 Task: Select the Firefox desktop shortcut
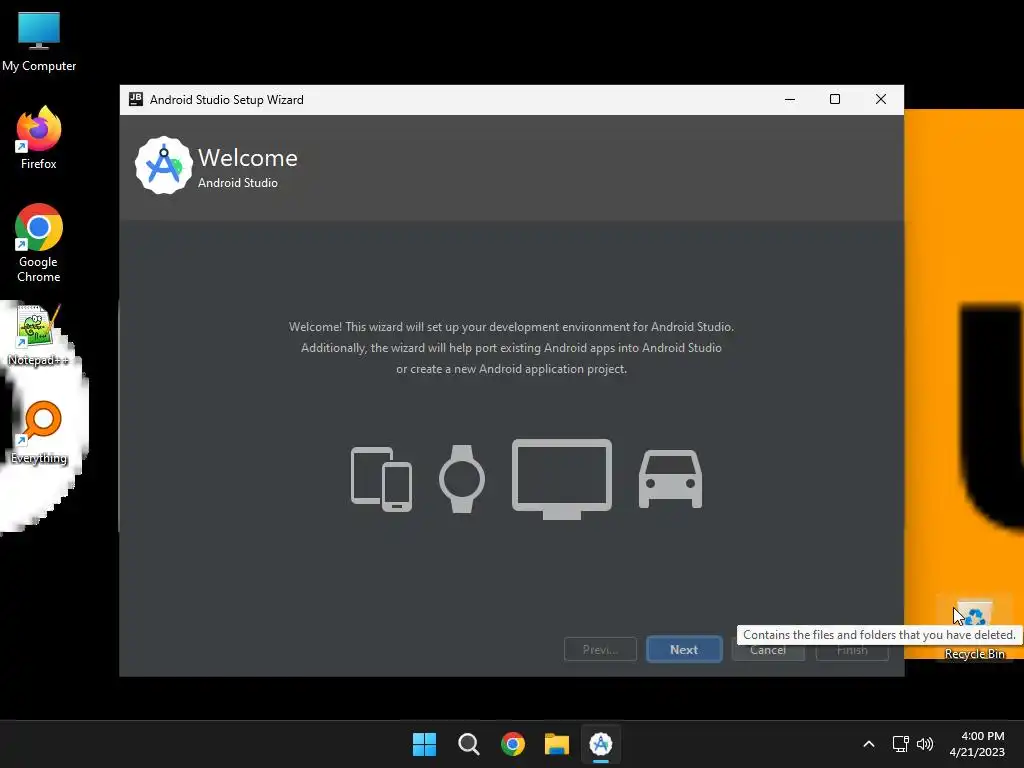(39, 138)
